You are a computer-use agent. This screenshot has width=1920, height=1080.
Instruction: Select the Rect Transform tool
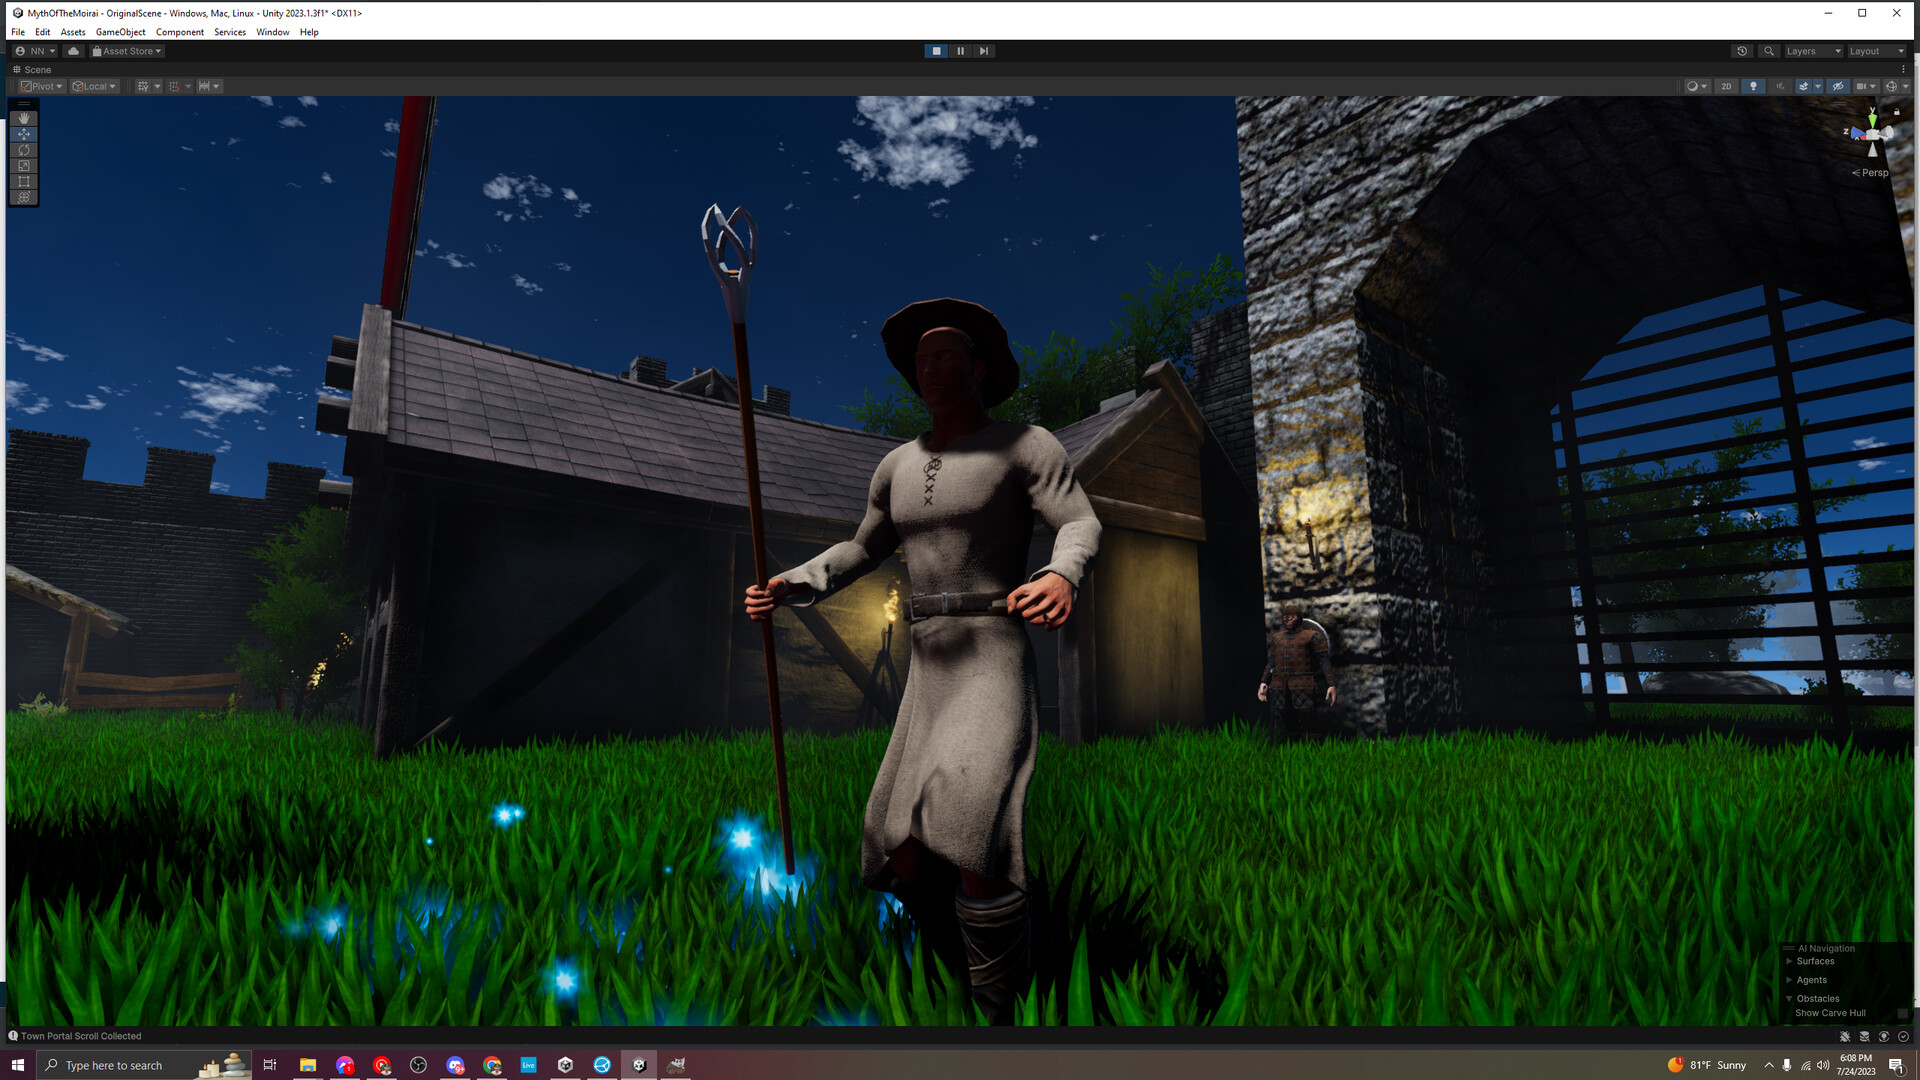point(23,182)
